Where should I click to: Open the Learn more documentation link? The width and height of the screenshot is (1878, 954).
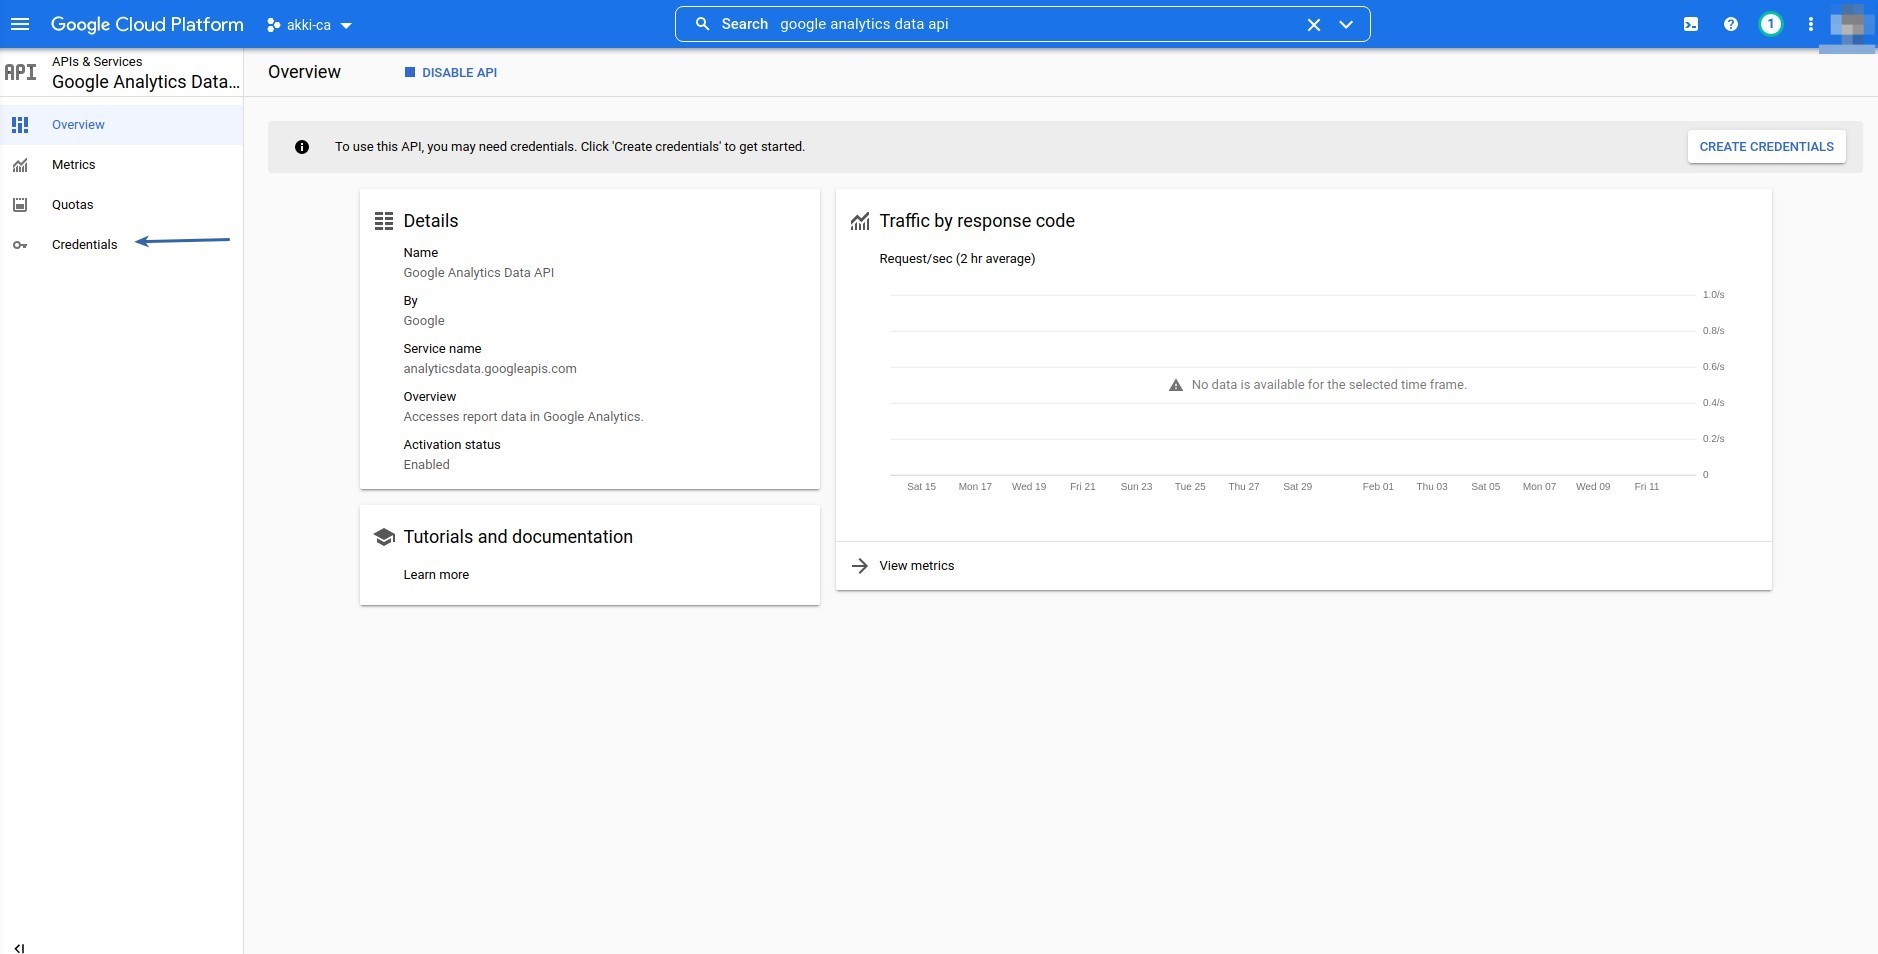point(436,575)
